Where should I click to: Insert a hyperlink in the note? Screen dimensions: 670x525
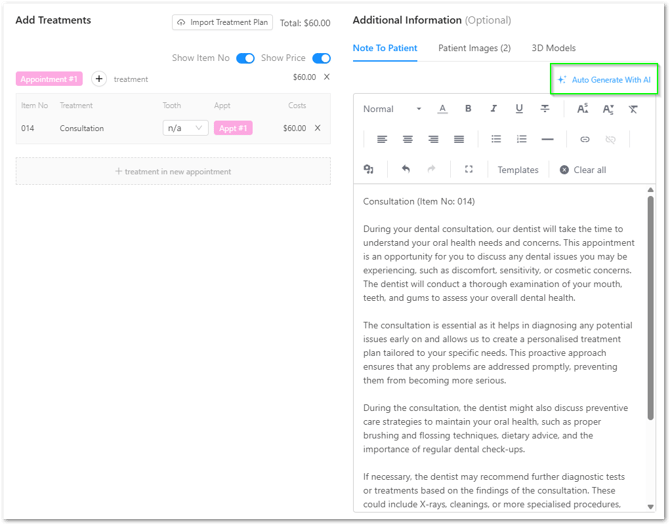585,139
